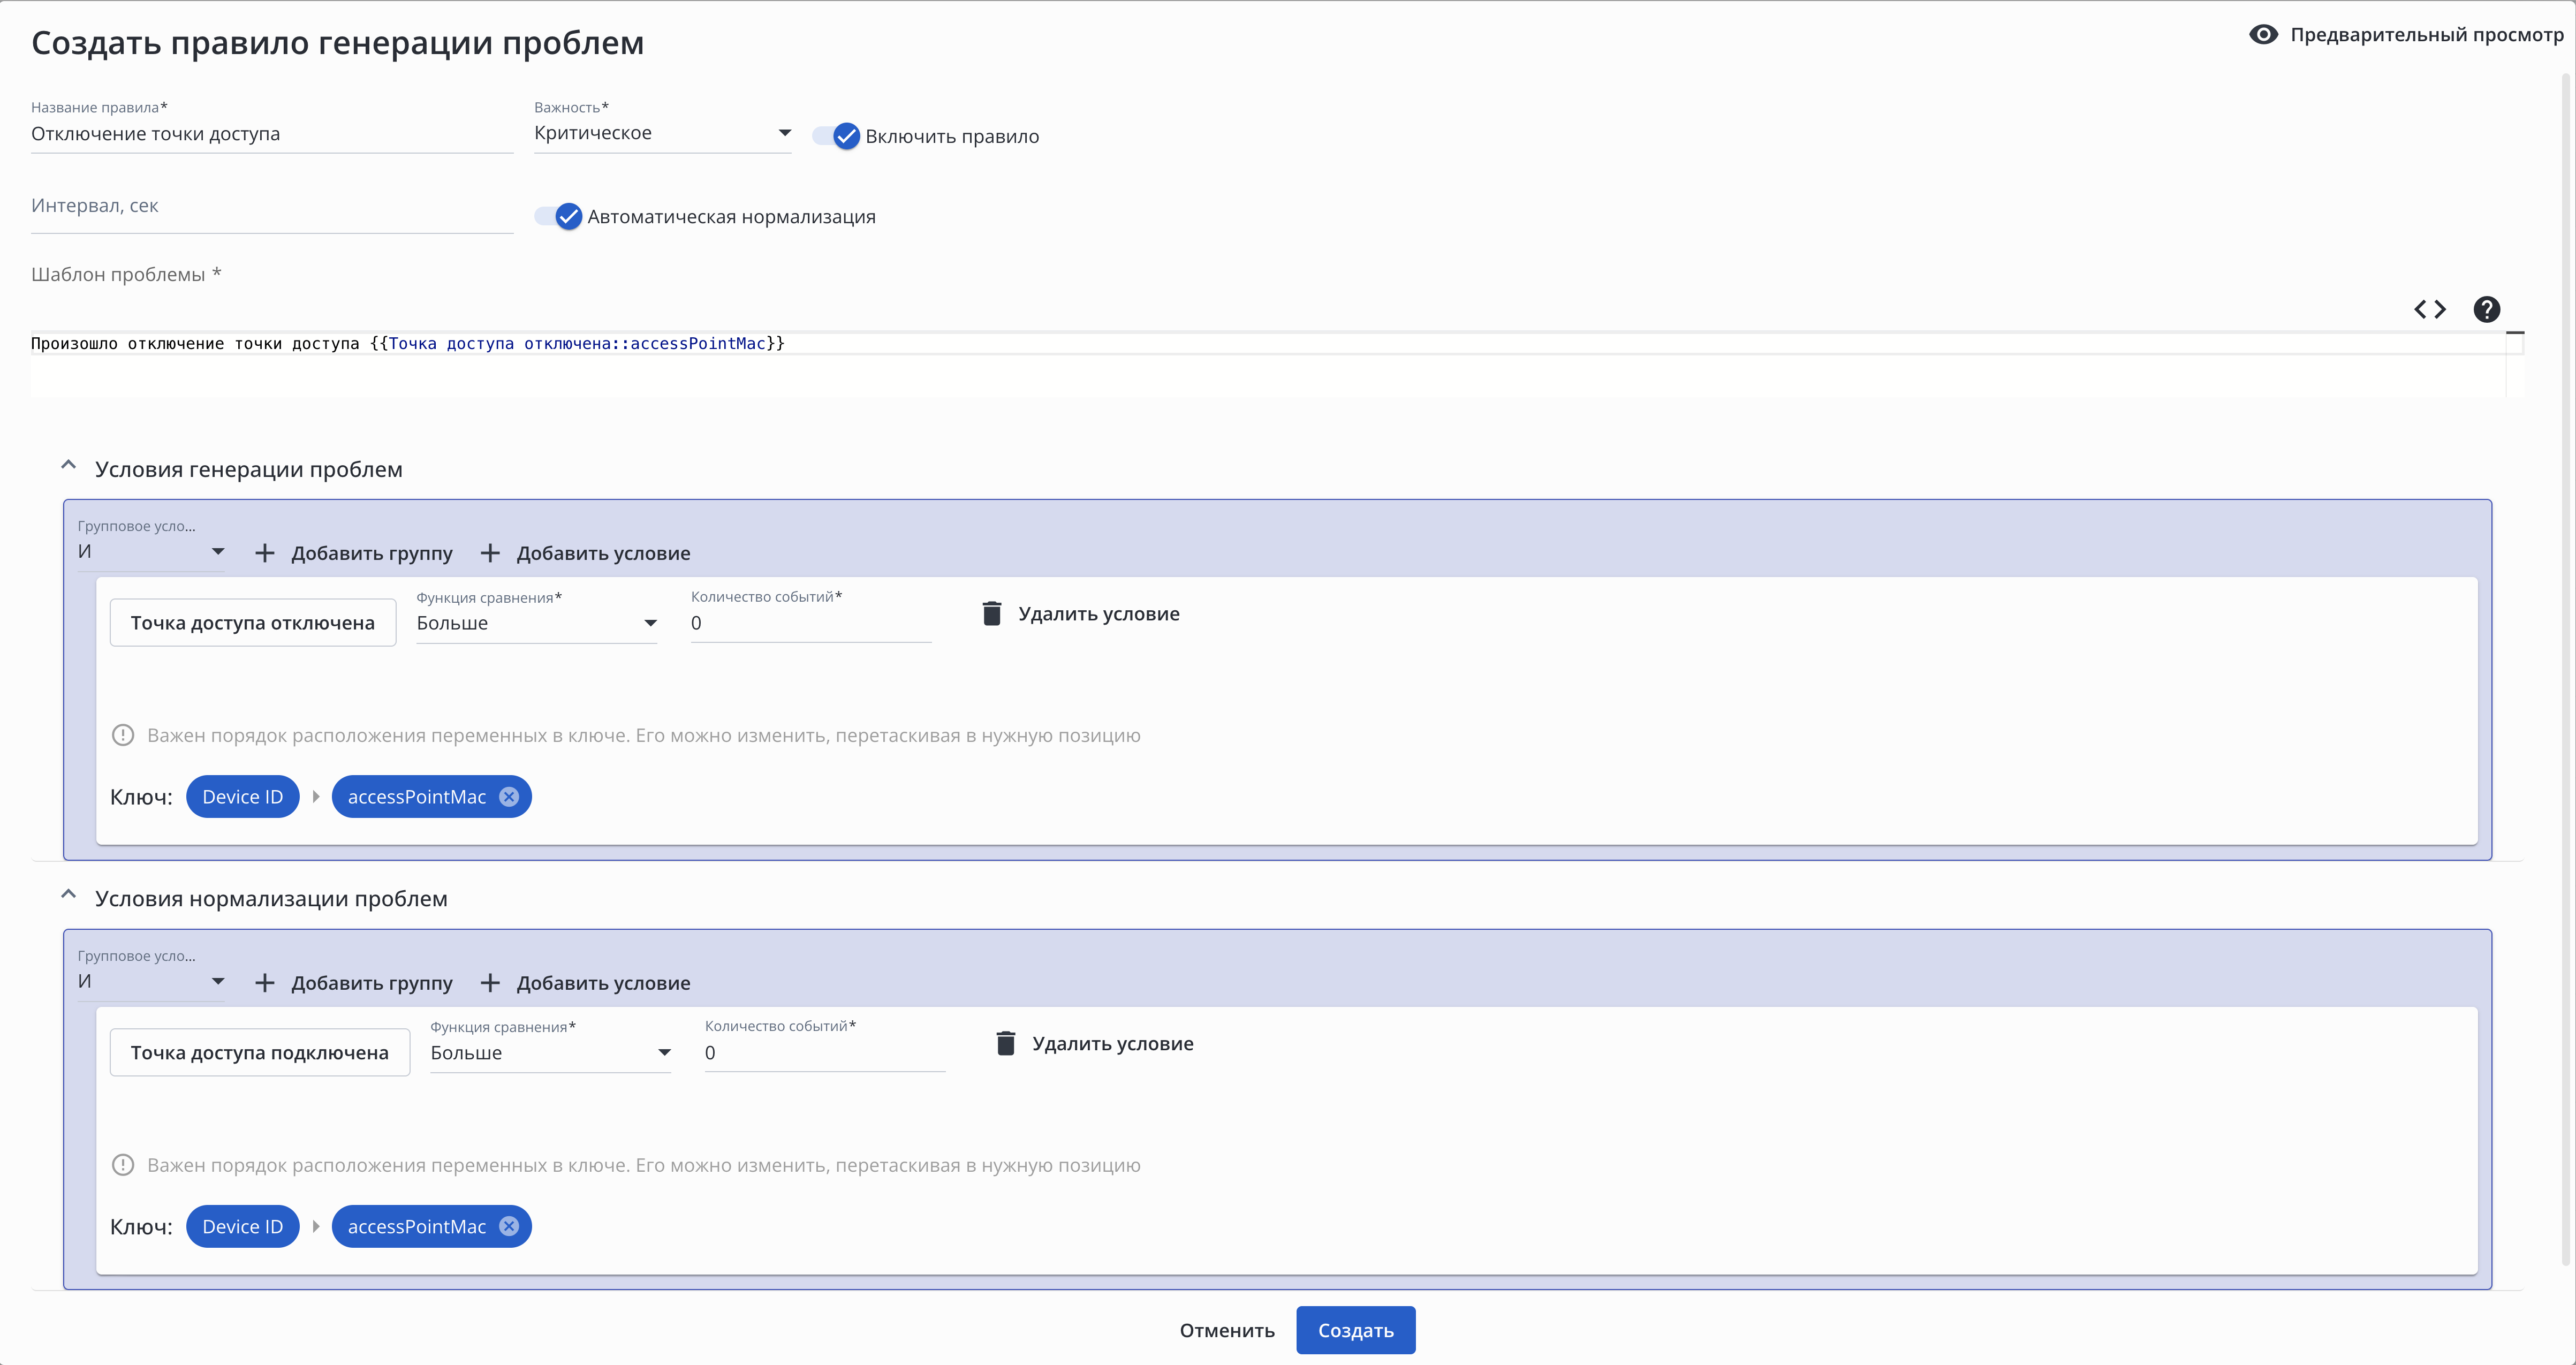Click the 'Интервал, сек' input field

pyautogui.click(x=271, y=207)
